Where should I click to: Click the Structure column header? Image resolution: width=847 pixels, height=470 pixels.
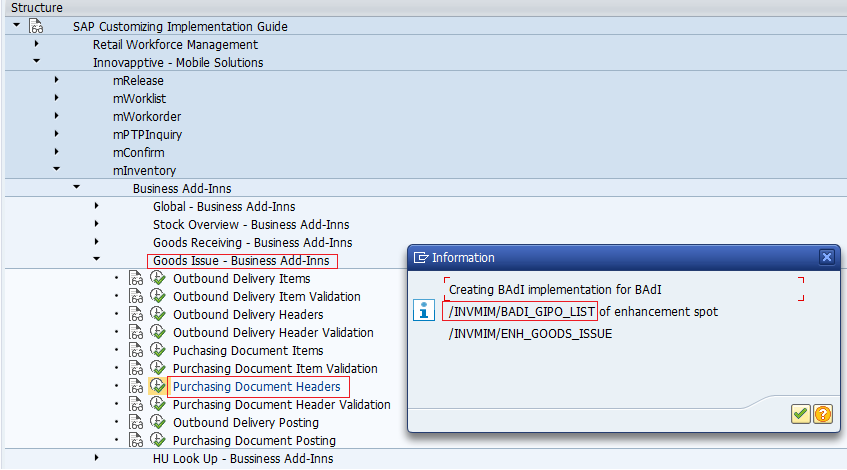click(x=36, y=8)
